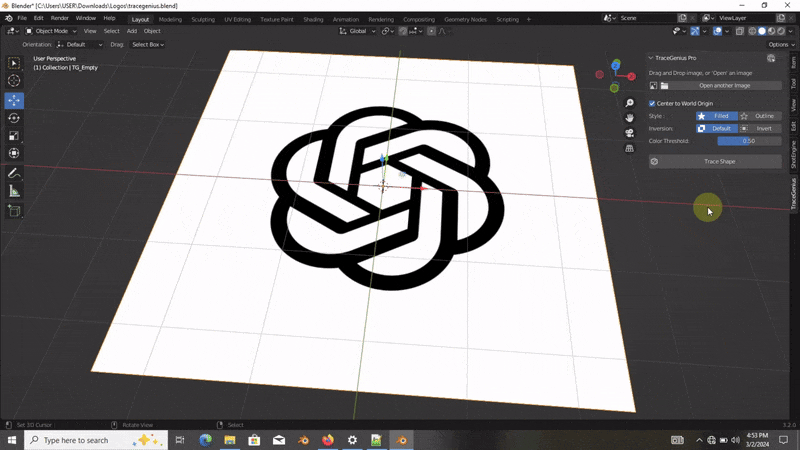800x450 pixels.
Task: Click the Trace Shape button
Action: point(715,162)
